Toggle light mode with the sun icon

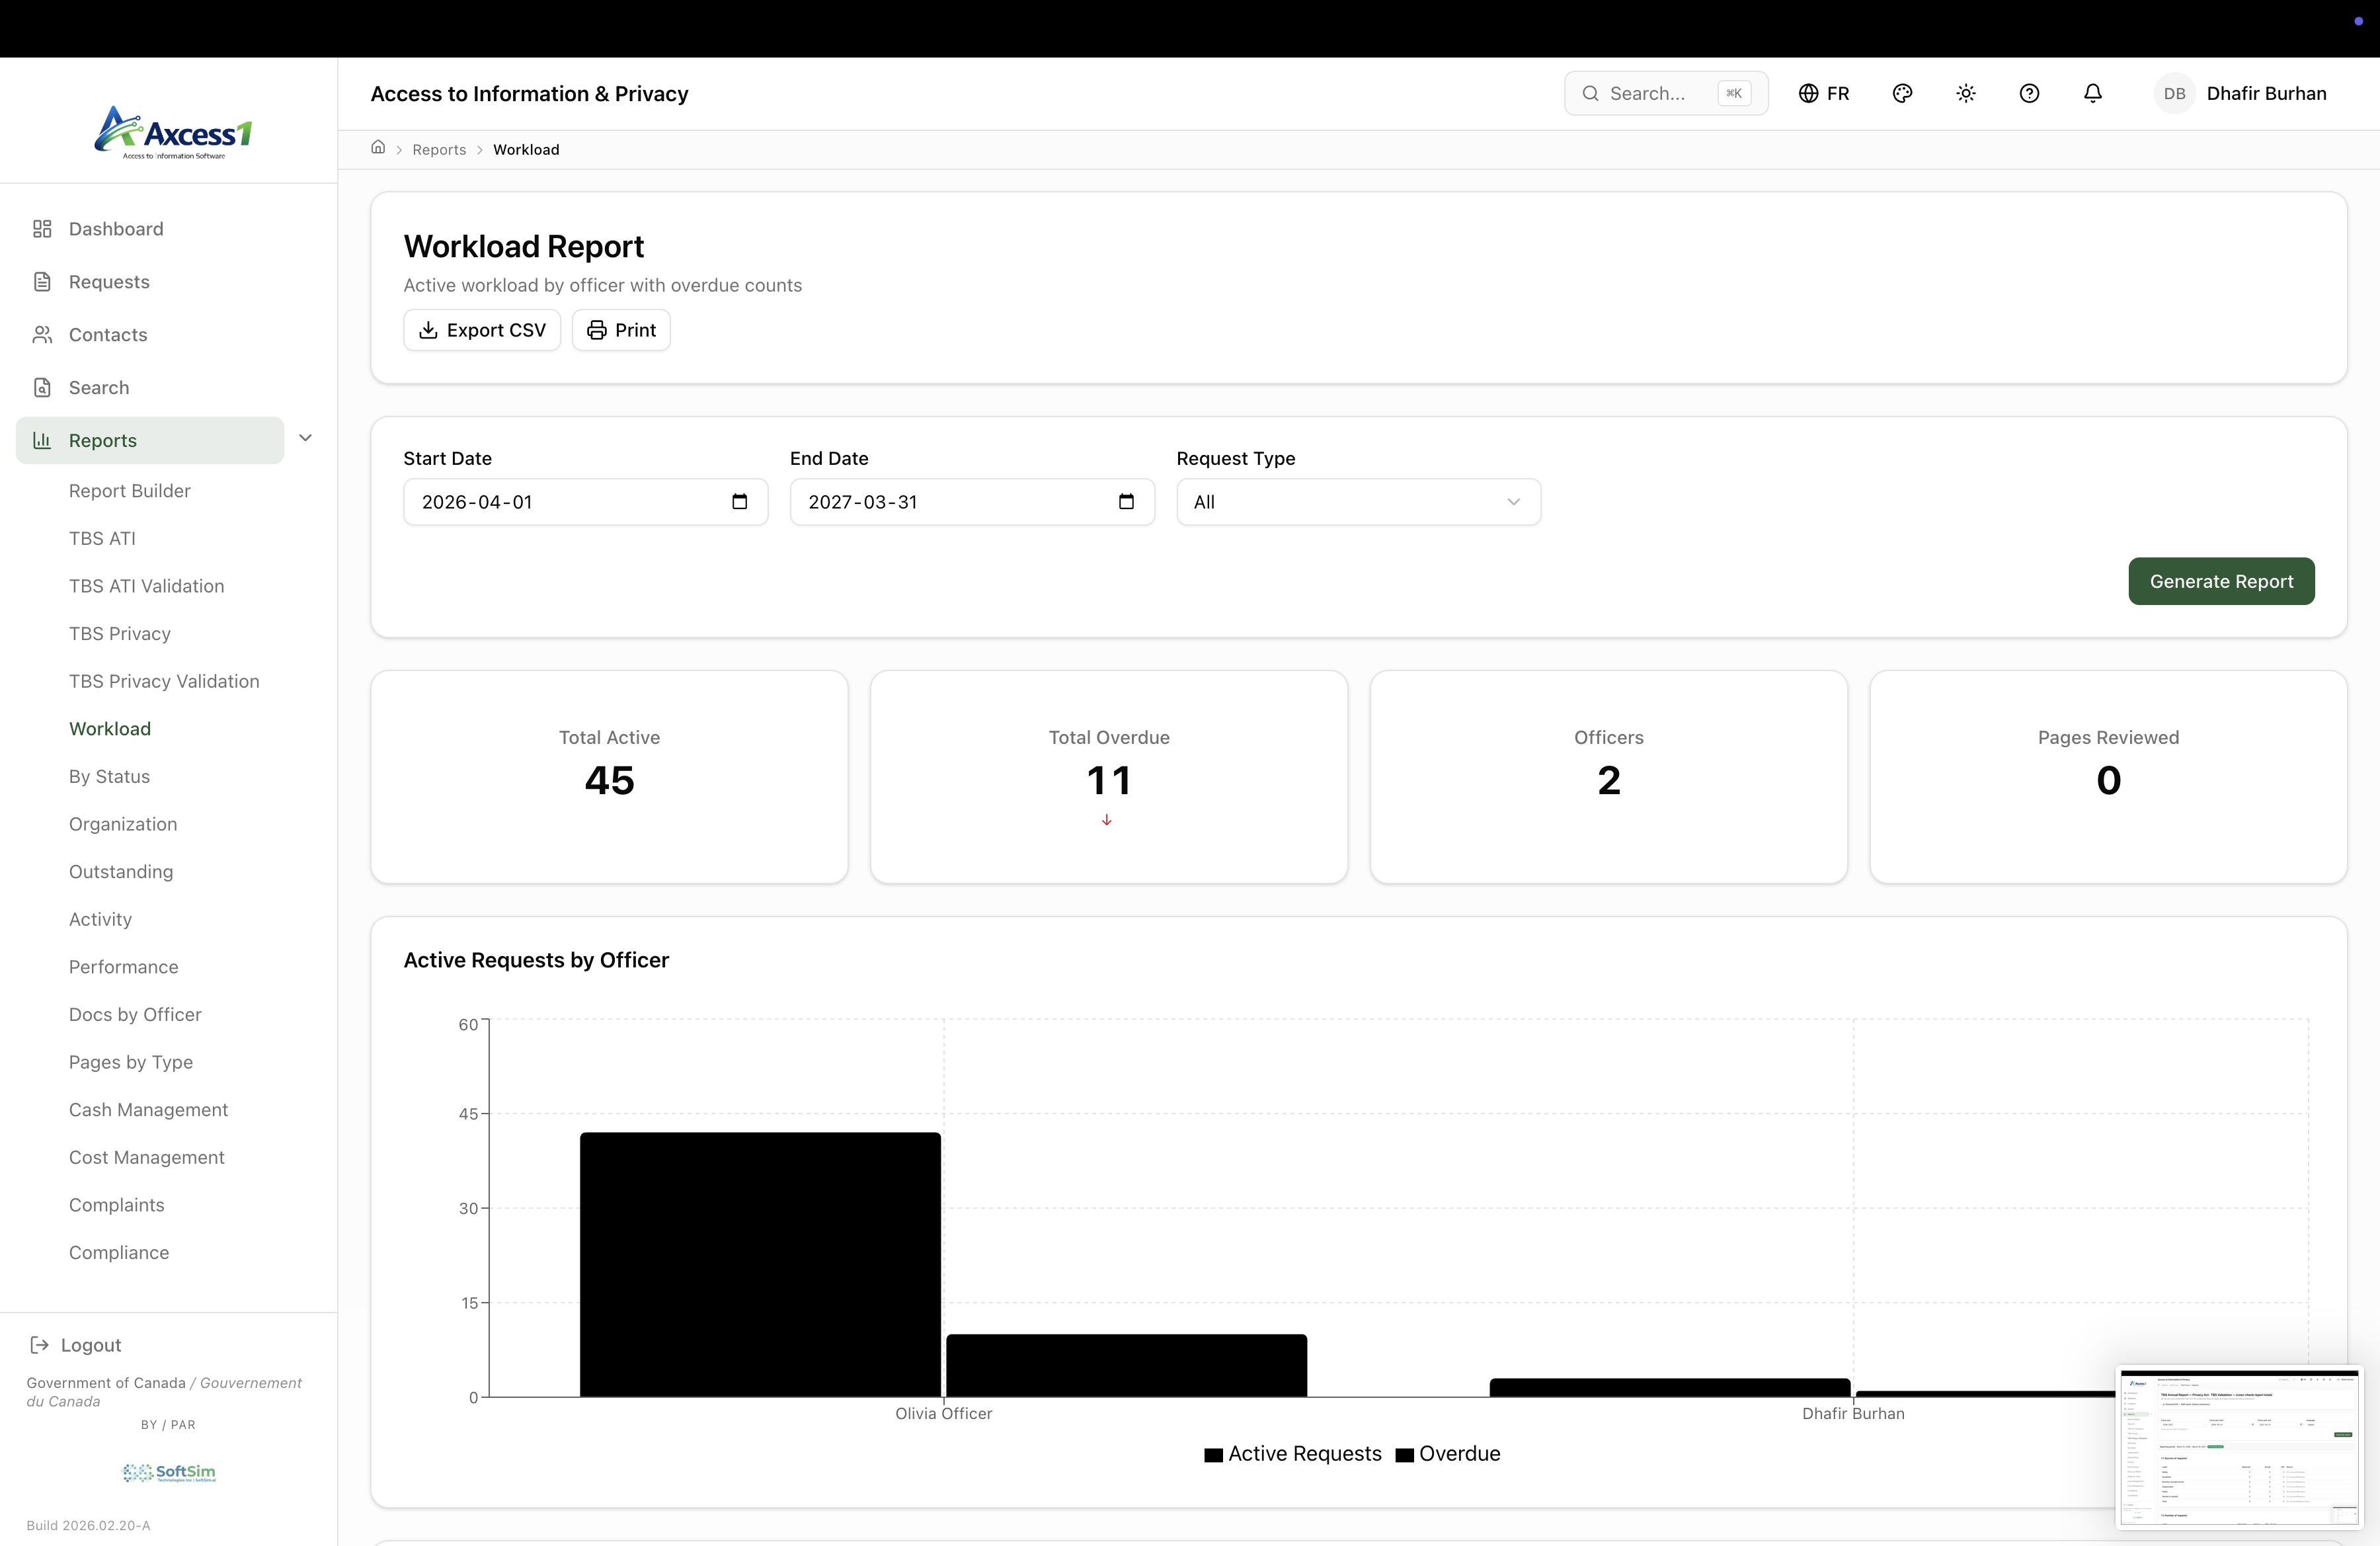click(1964, 92)
